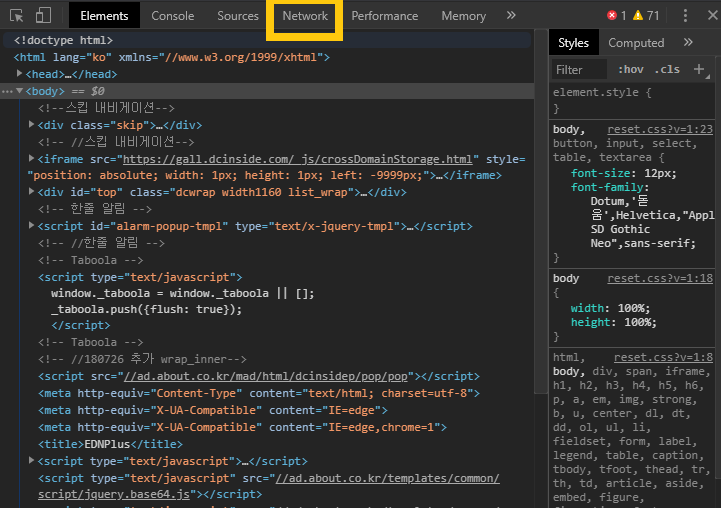Select the window._taboola assignment line

pyautogui.click(x=183, y=293)
